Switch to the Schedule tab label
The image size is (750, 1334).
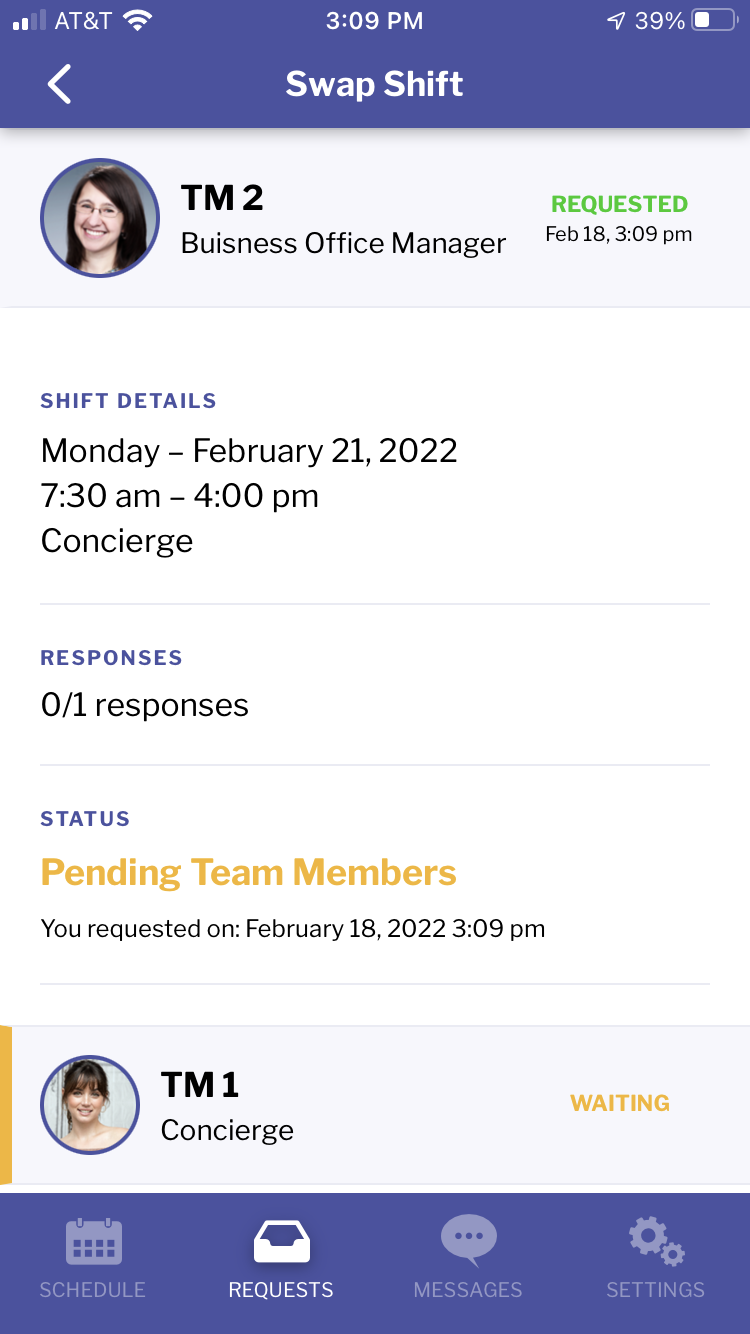(93, 1290)
